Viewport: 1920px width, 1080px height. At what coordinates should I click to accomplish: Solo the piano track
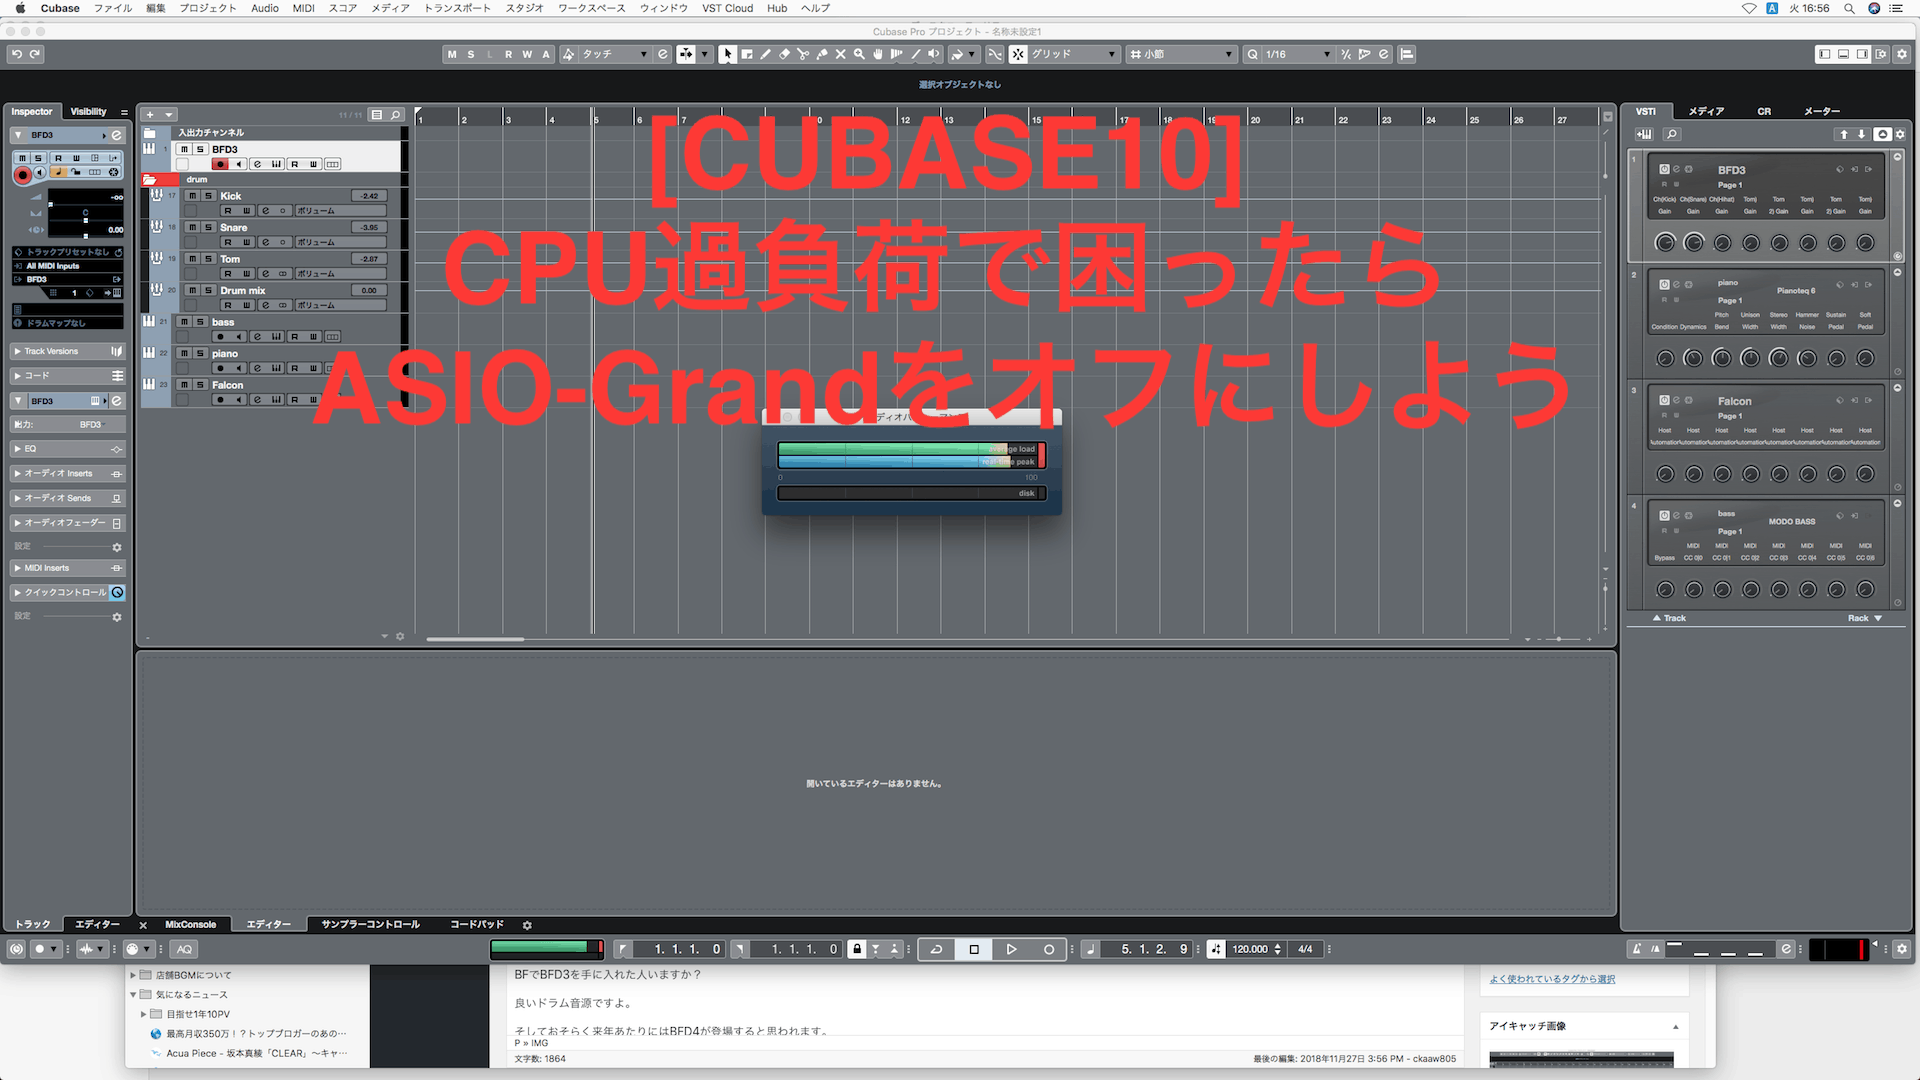point(200,354)
